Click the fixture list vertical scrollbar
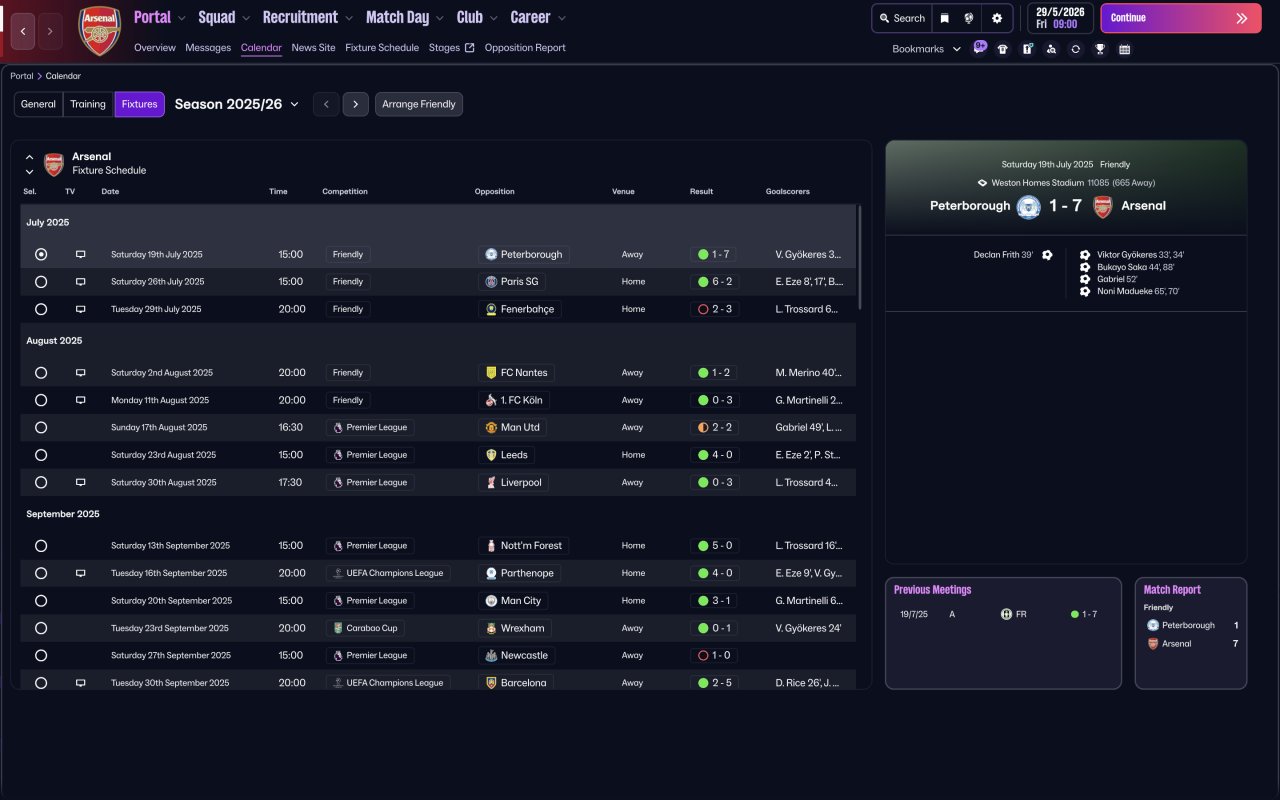This screenshot has height=800, width=1280. [x=859, y=257]
